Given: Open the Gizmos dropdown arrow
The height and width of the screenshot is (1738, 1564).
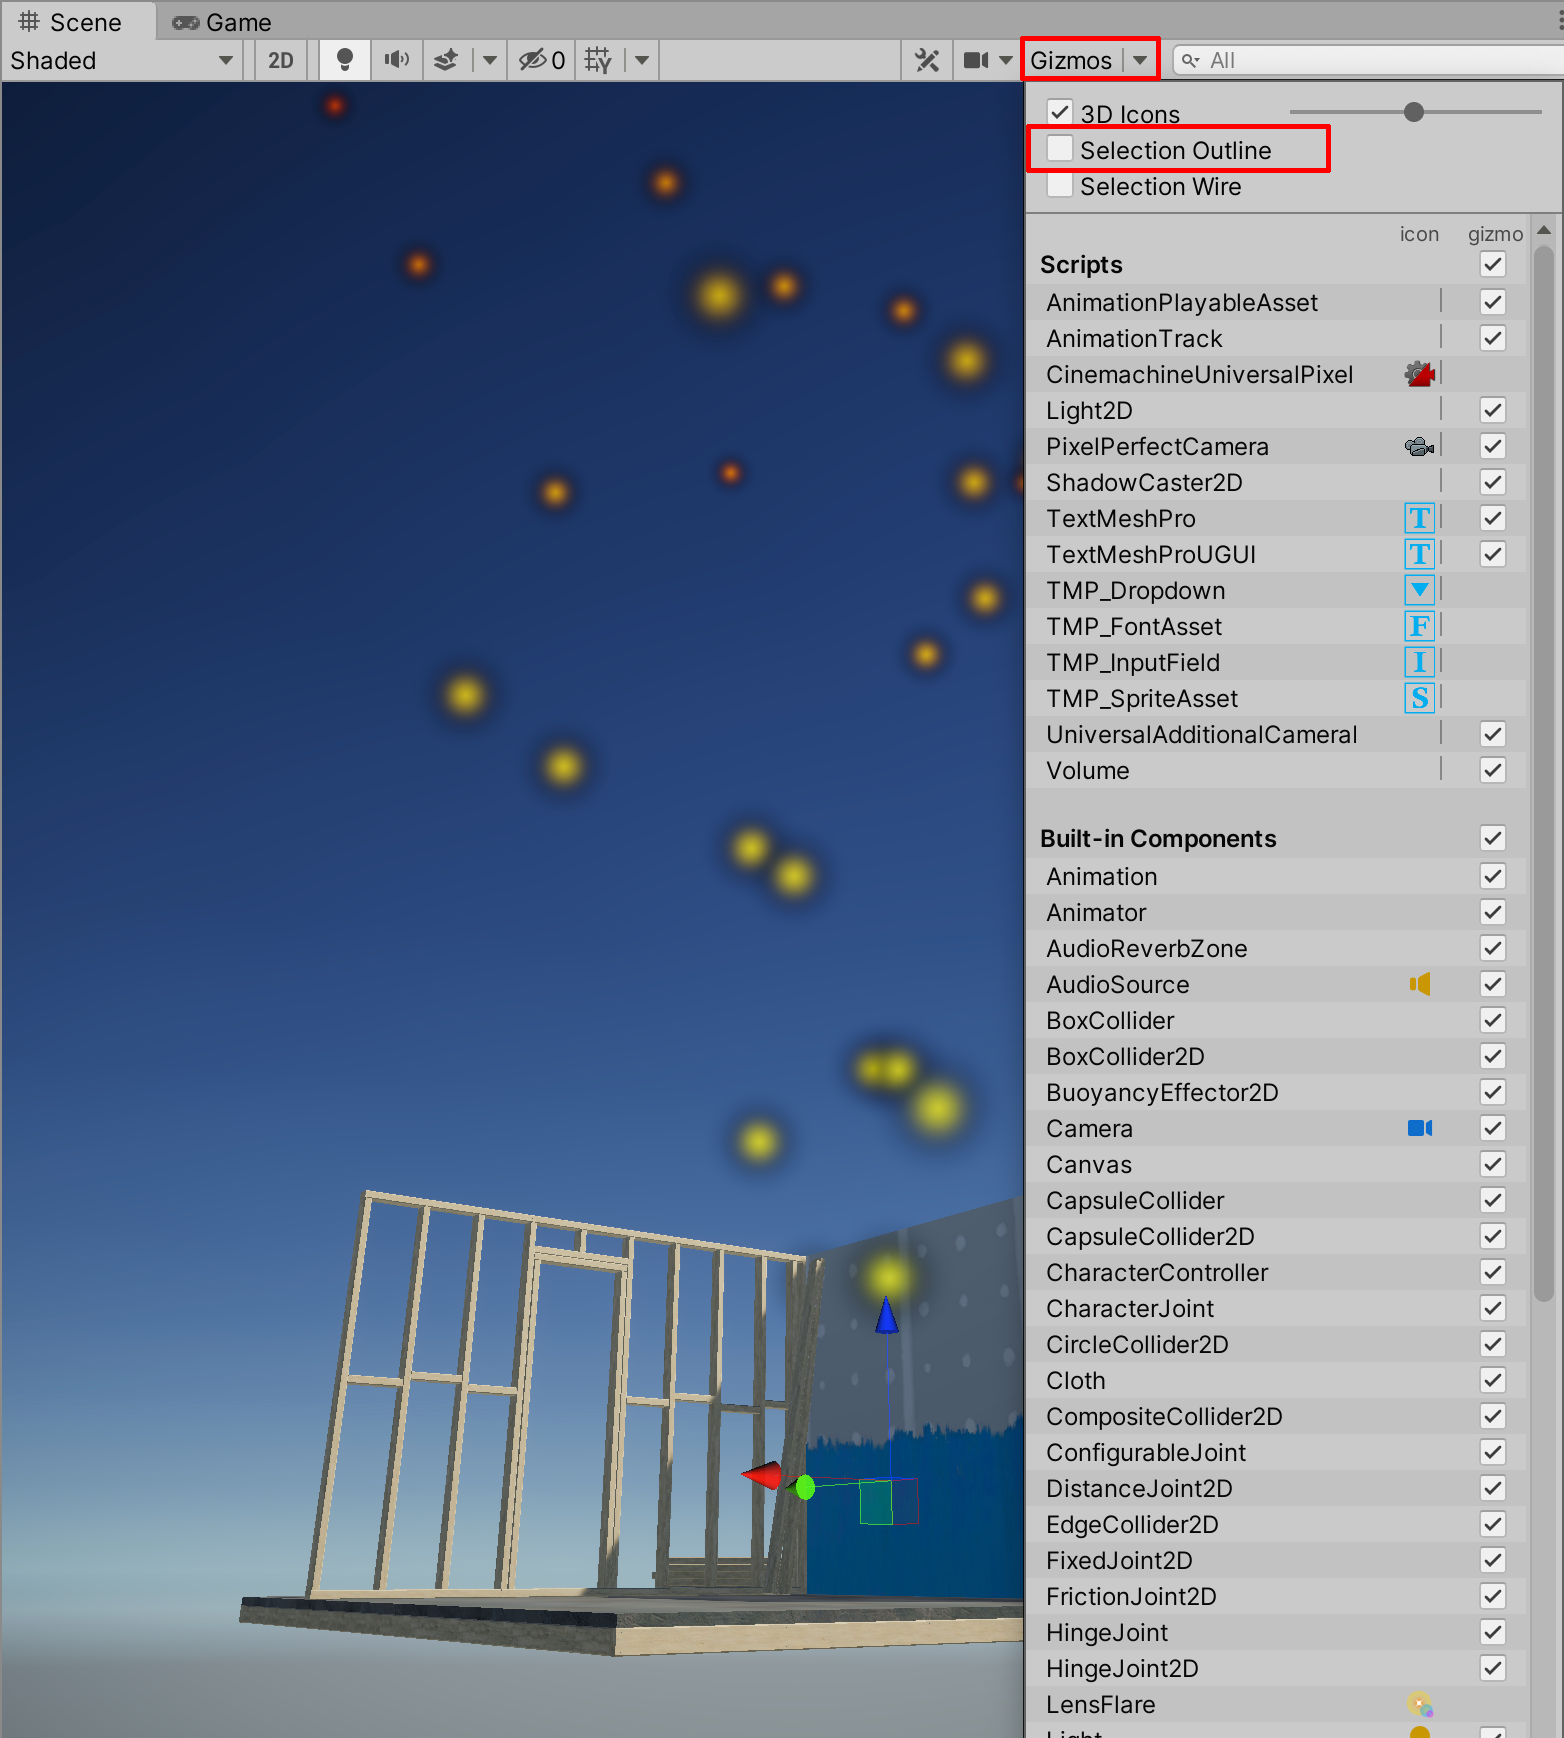Looking at the screenshot, I should pos(1140,60).
